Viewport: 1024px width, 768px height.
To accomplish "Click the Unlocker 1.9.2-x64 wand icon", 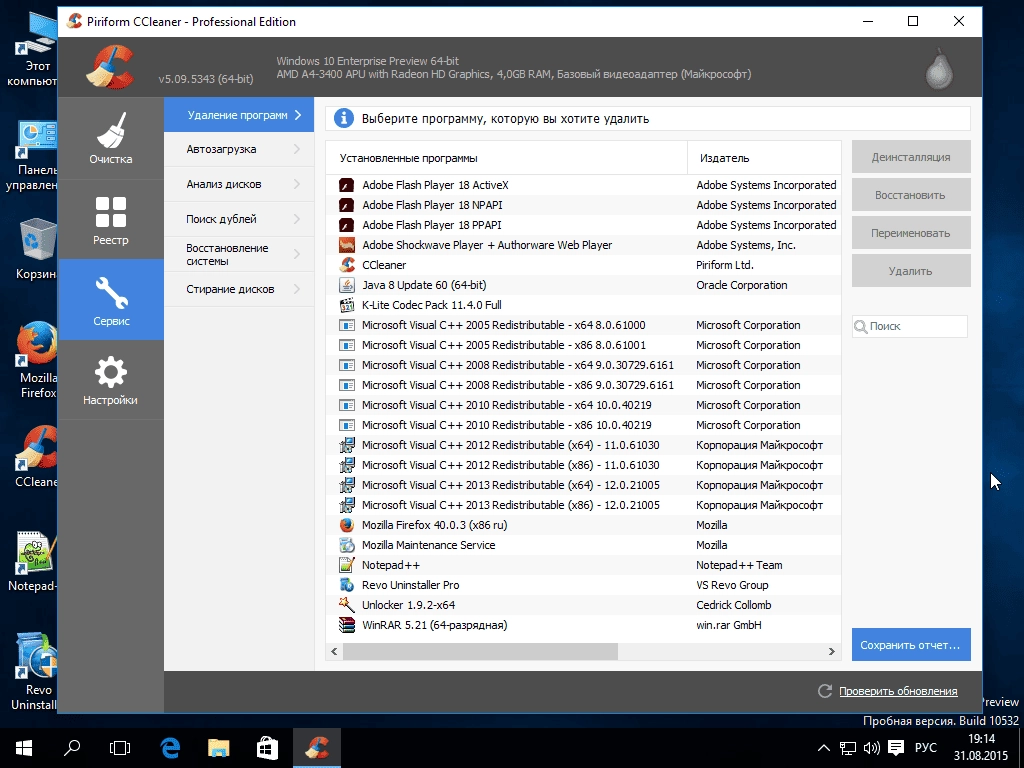I will [347, 605].
